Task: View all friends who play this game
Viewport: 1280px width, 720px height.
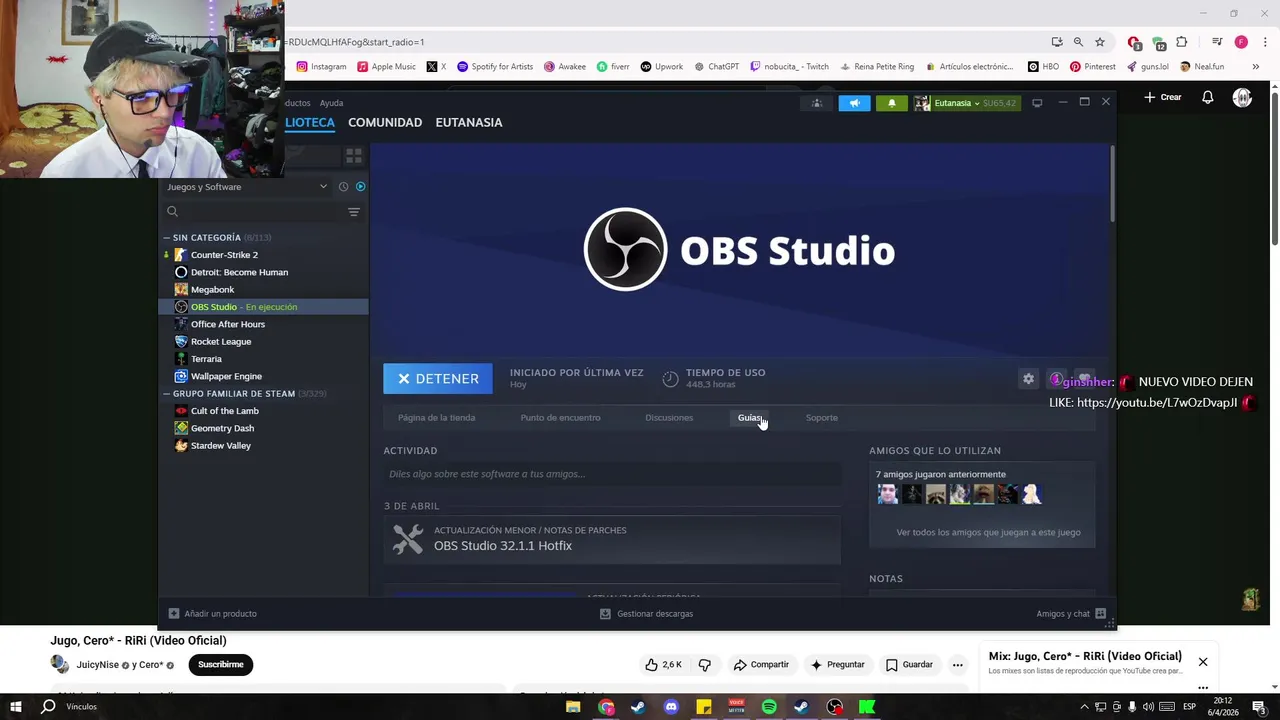Action: pyautogui.click(x=988, y=532)
